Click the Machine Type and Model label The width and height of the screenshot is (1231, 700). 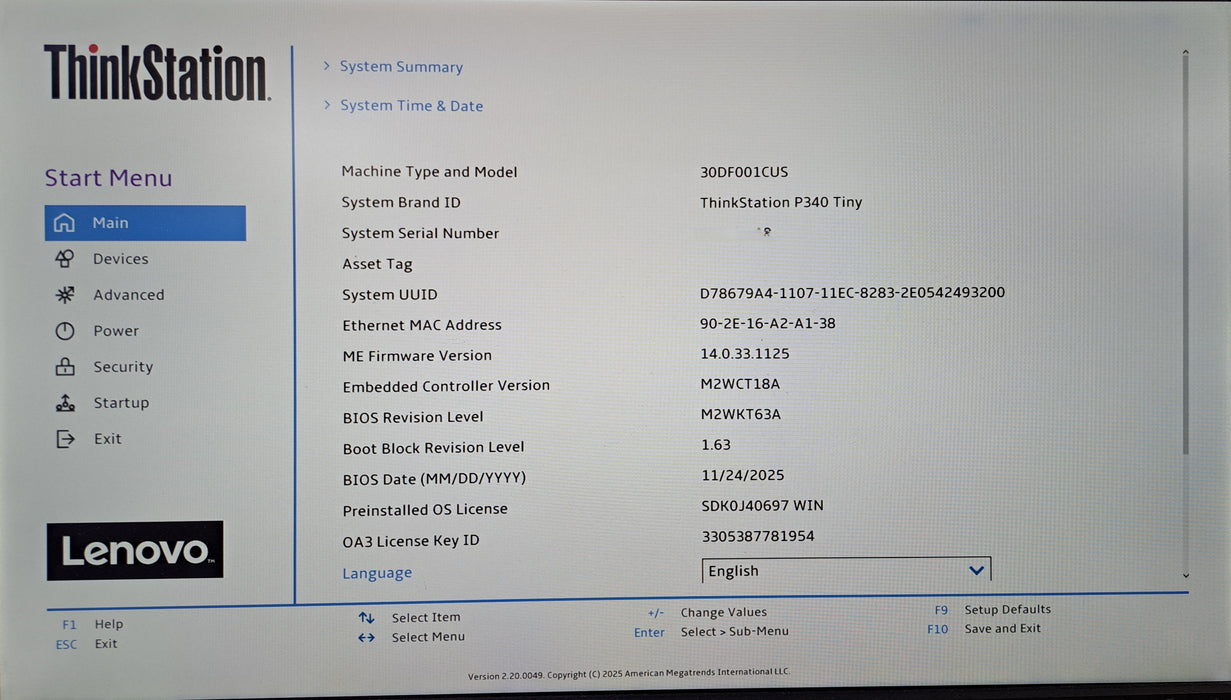click(430, 172)
